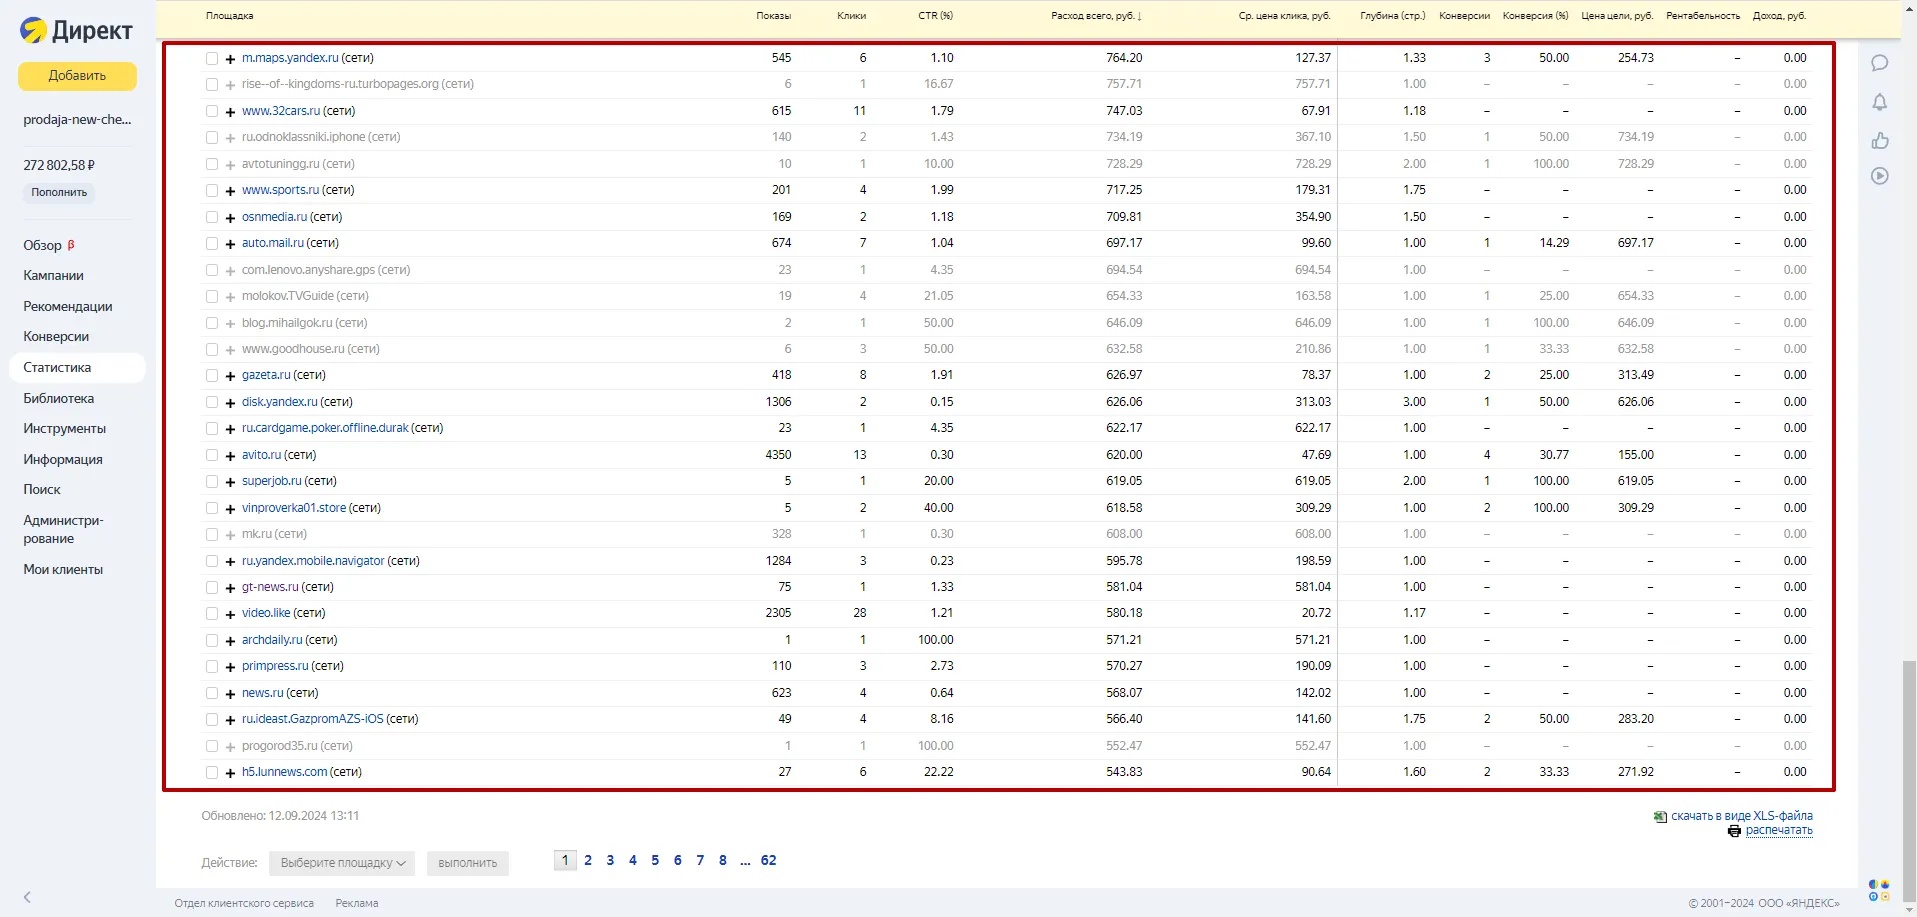1917x917 pixels.
Task: Check the box next to gazeta.ru
Action: pos(212,376)
